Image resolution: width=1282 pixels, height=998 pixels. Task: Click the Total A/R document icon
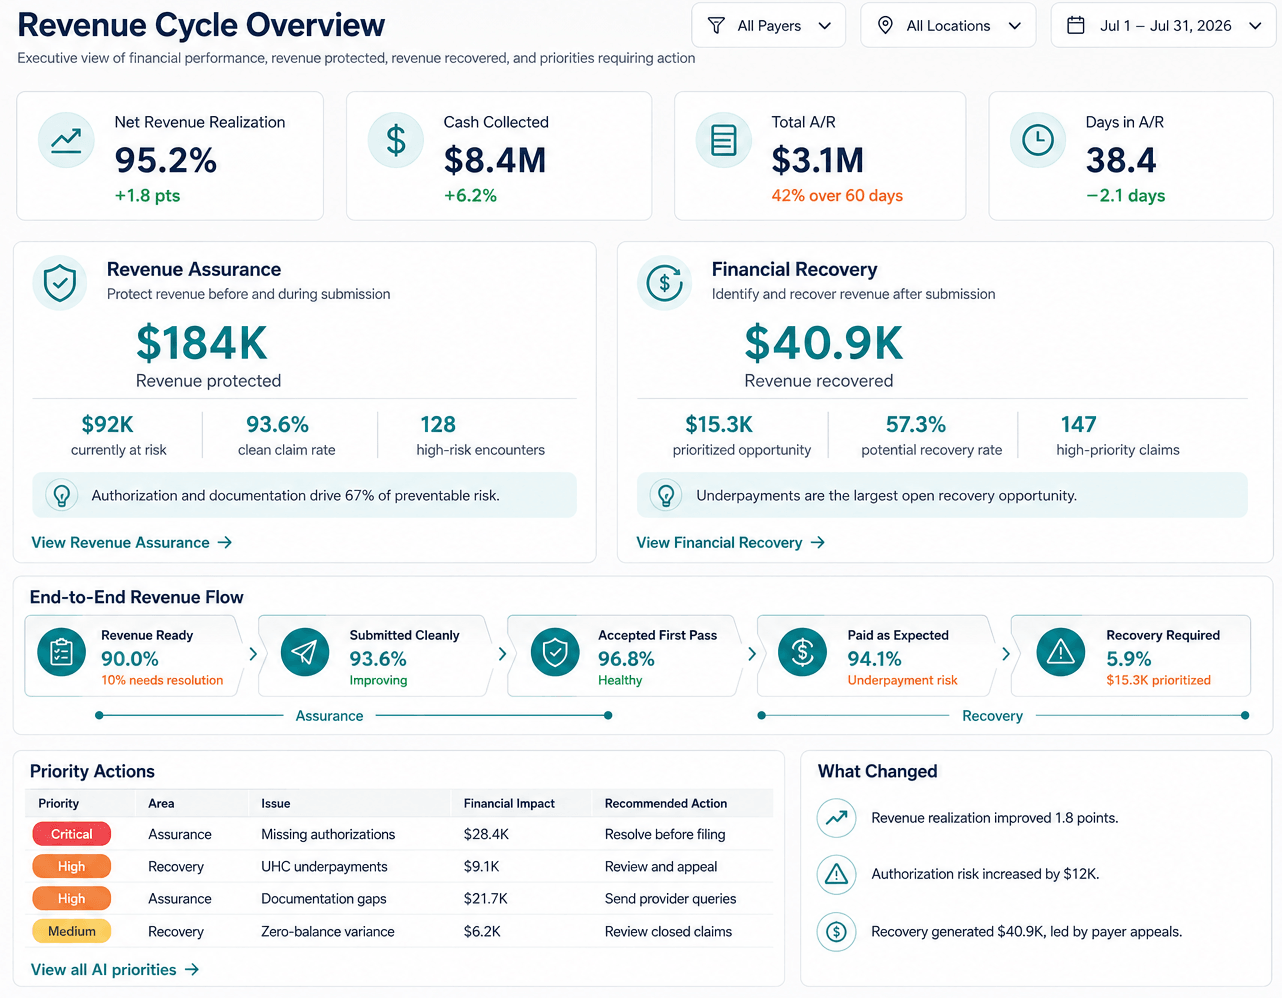coord(724,141)
